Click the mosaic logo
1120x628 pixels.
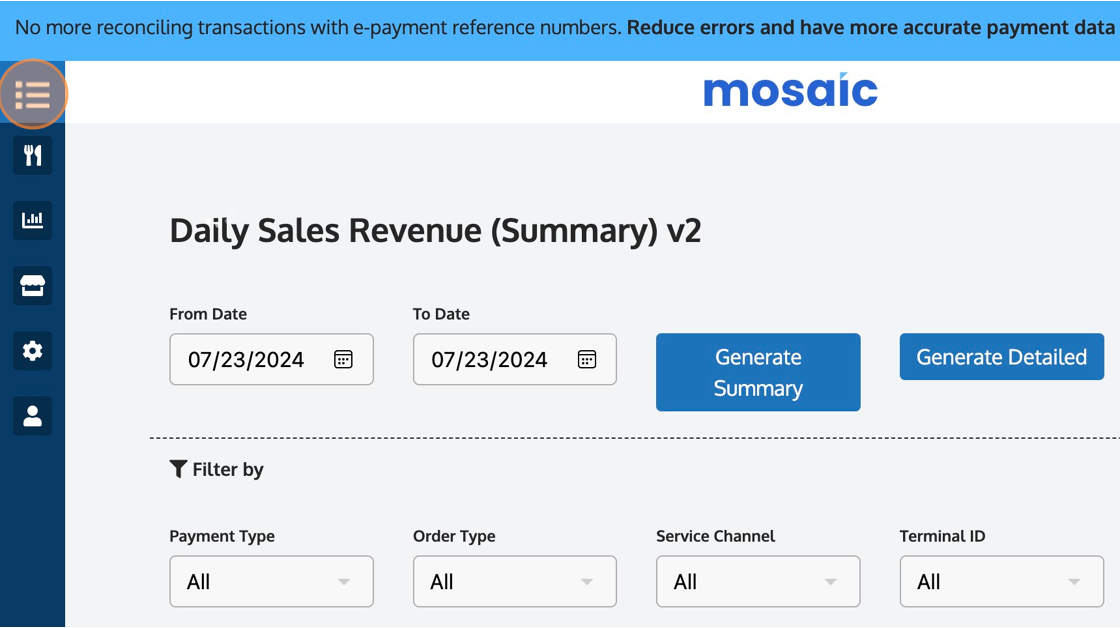point(791,91)
